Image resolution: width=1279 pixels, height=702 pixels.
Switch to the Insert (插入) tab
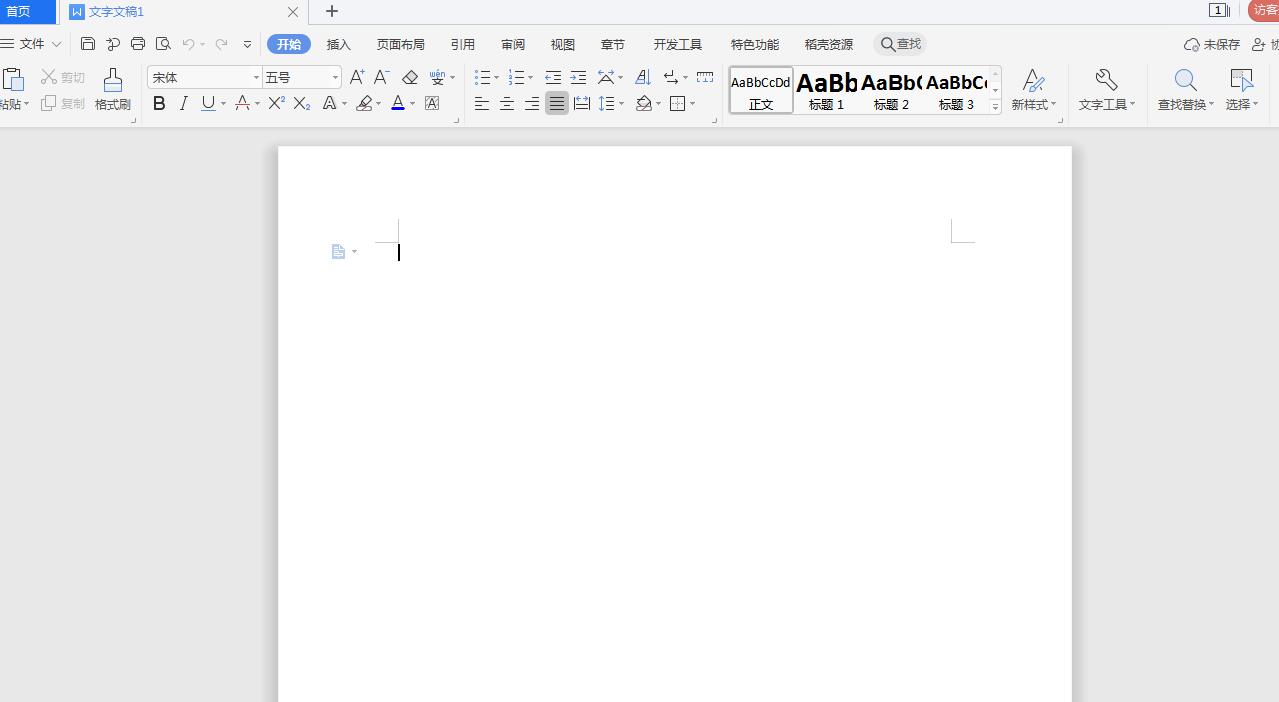pyautogui.click(x=339, y=44)
